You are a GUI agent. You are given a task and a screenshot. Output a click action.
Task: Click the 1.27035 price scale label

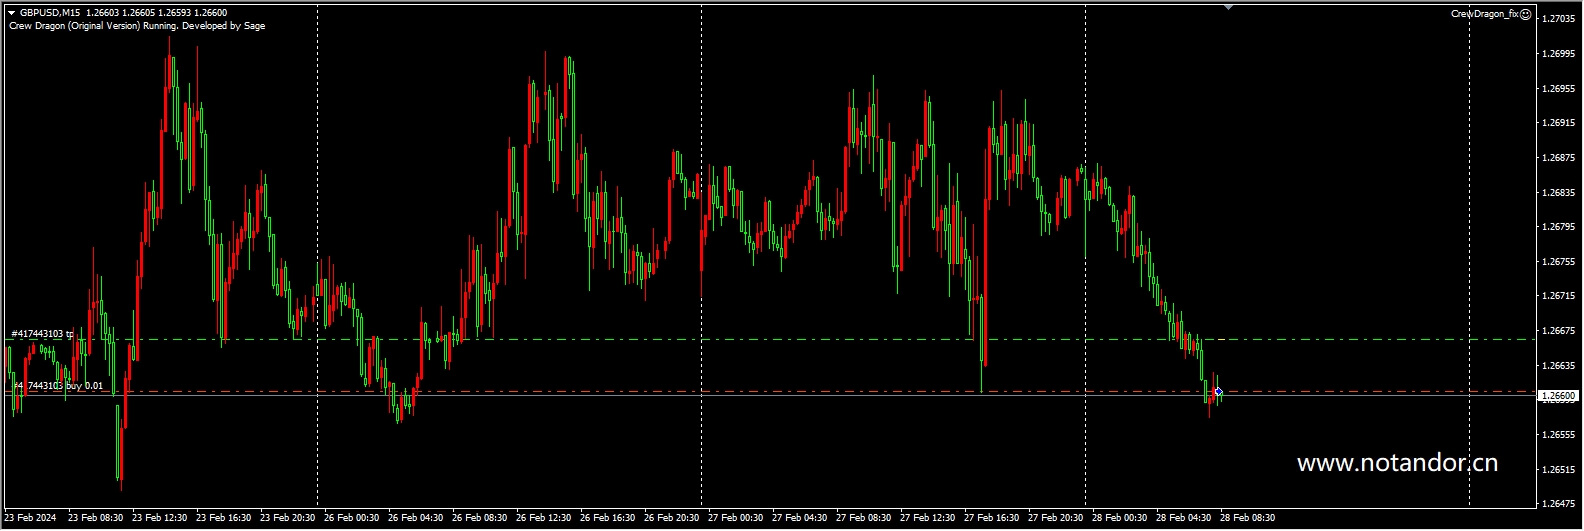[1558, 19]
